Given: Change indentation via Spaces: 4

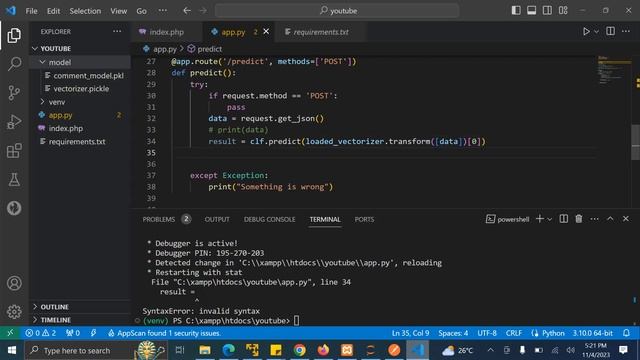Looking at the screenshot, I should (x=453, y=333).
